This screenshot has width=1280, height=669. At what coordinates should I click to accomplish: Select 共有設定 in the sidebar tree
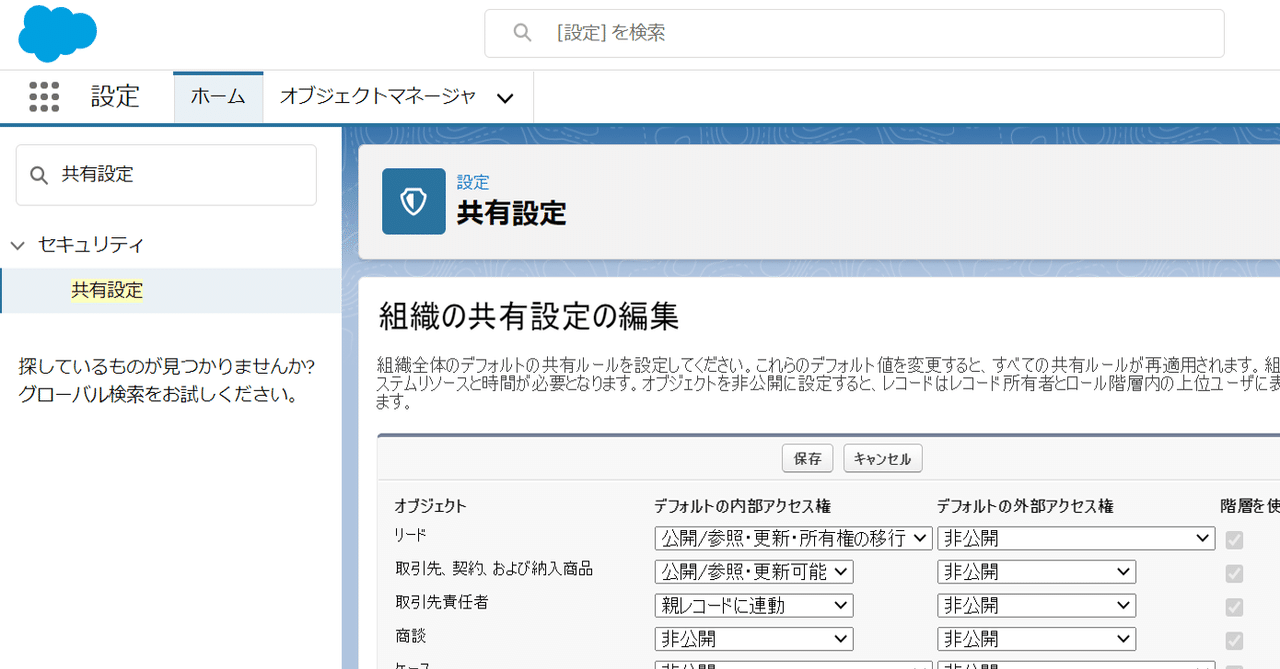(107, 290)
